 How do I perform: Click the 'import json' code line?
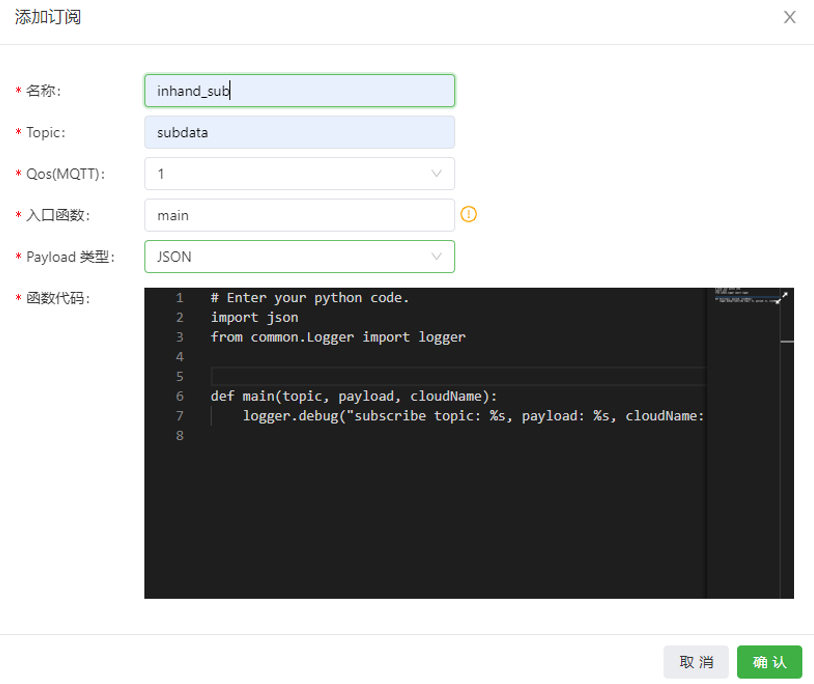point(254,318)
